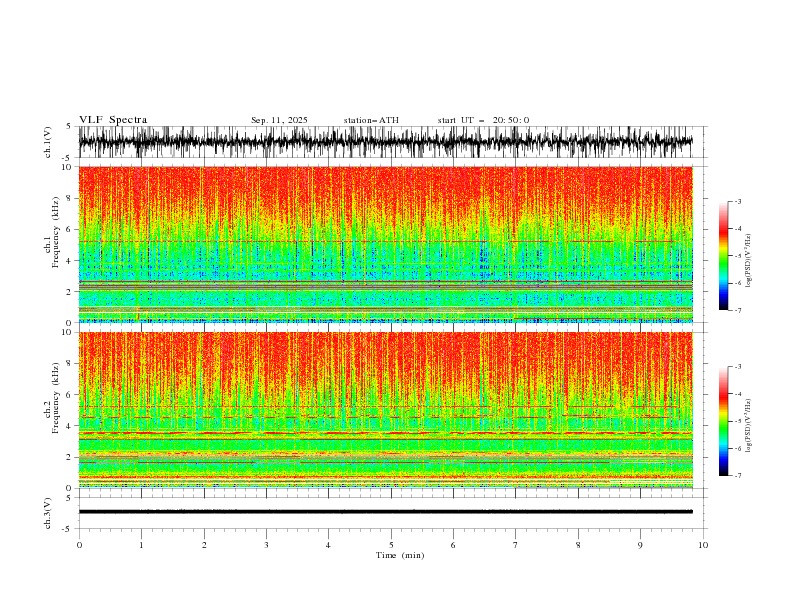Click the ch.1 Frequency (kHz) axis label

(52, 233)
